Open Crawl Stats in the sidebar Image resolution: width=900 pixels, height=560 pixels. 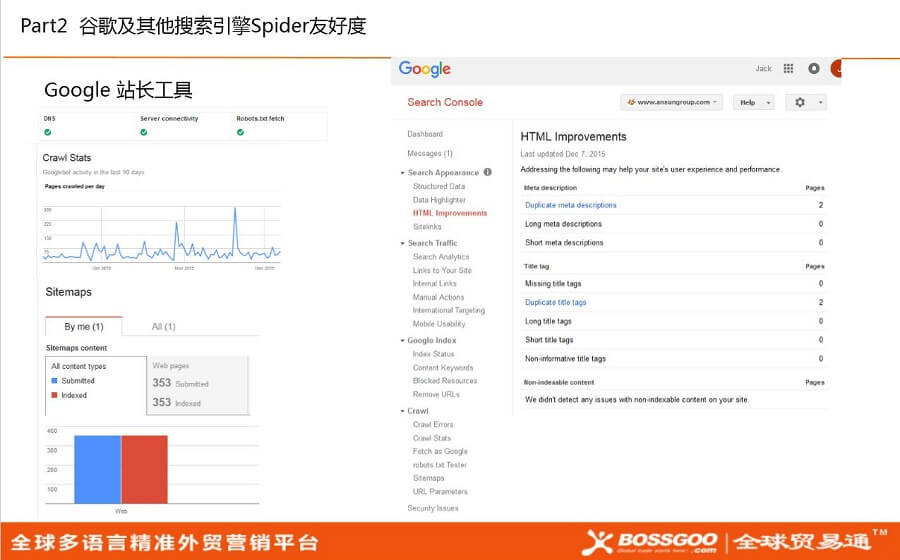pyautogui.click(x=432, y=438)
